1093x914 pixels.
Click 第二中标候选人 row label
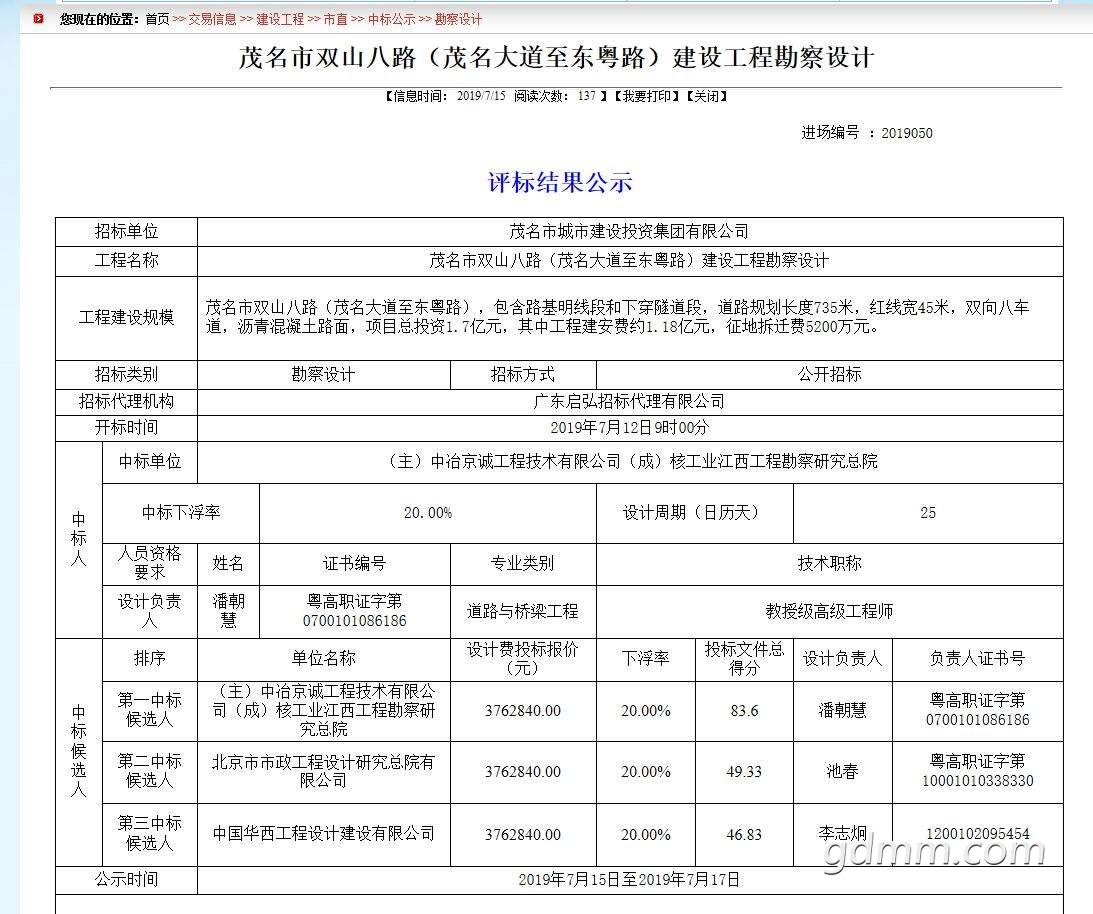click(149, 771)
